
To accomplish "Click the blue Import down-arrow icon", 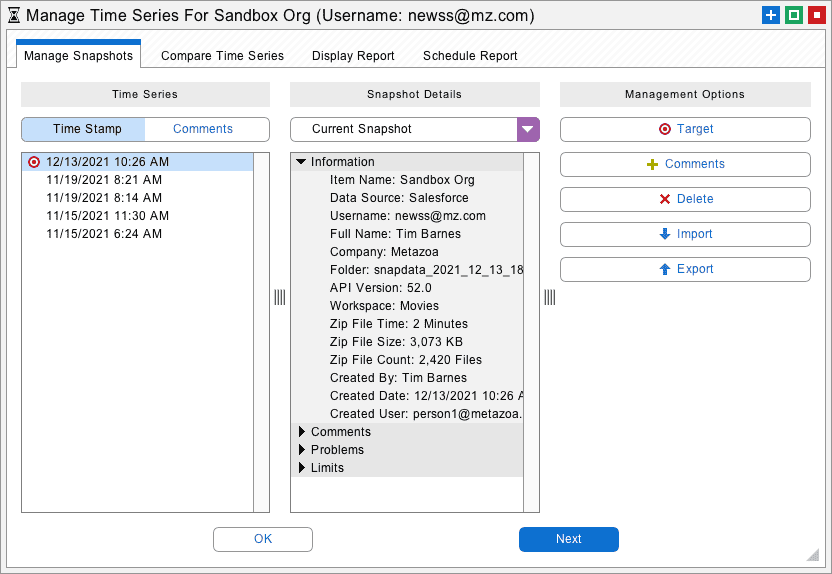I will coord(665,234).
